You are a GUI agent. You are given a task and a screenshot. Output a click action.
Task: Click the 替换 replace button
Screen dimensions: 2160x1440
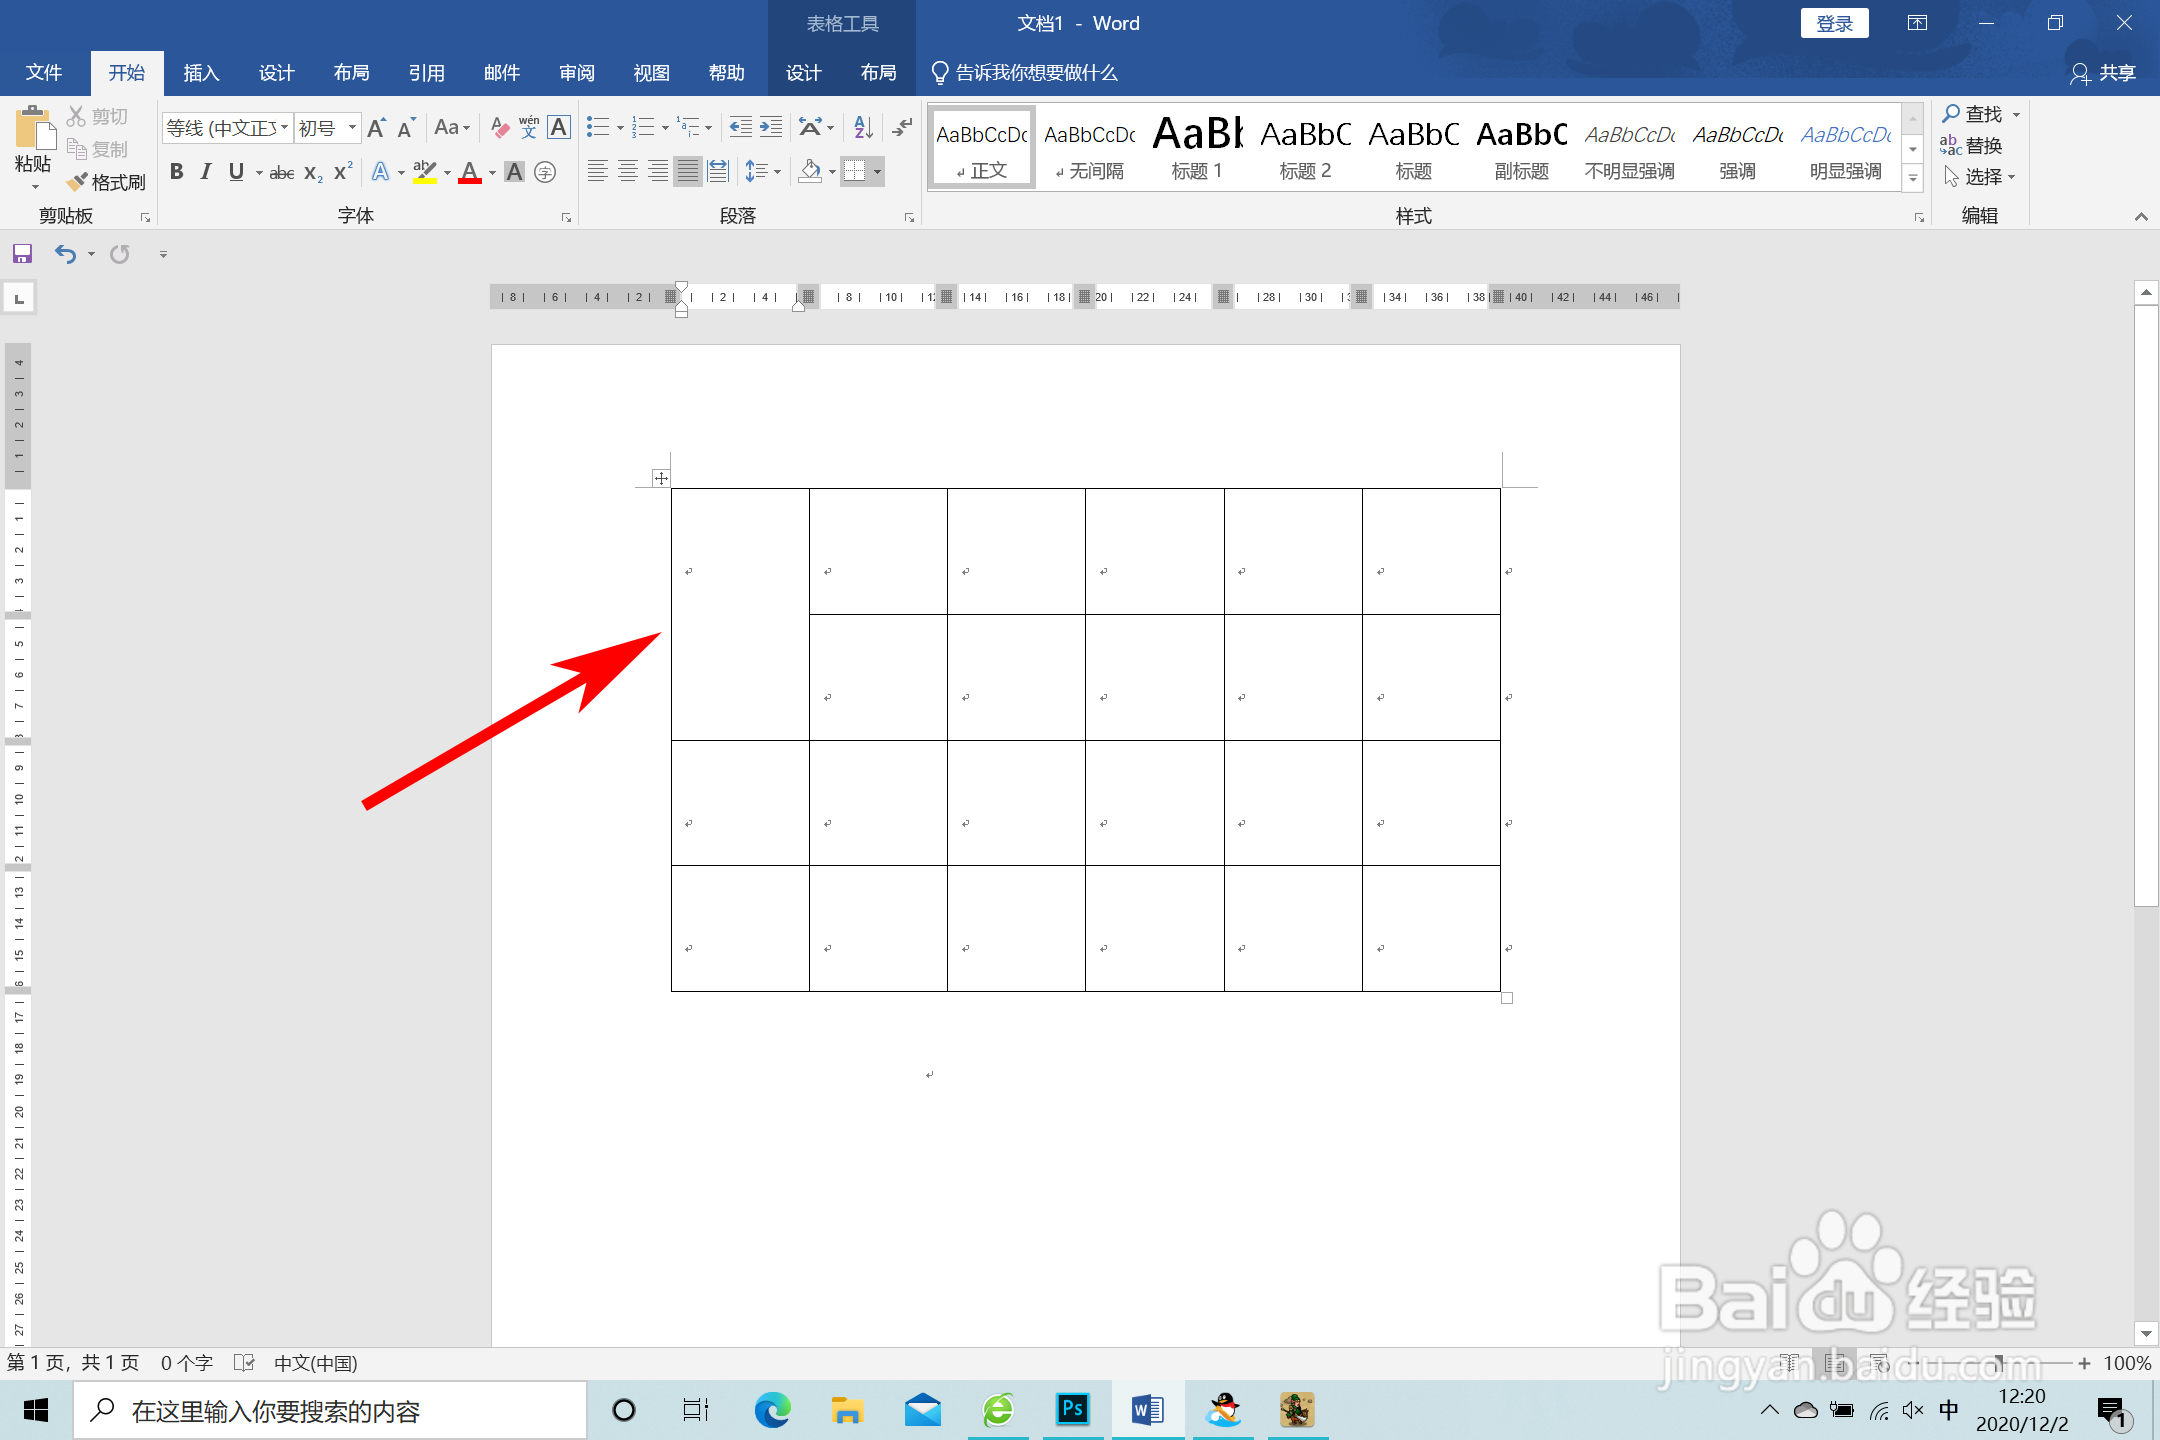tap(1972, 146)
